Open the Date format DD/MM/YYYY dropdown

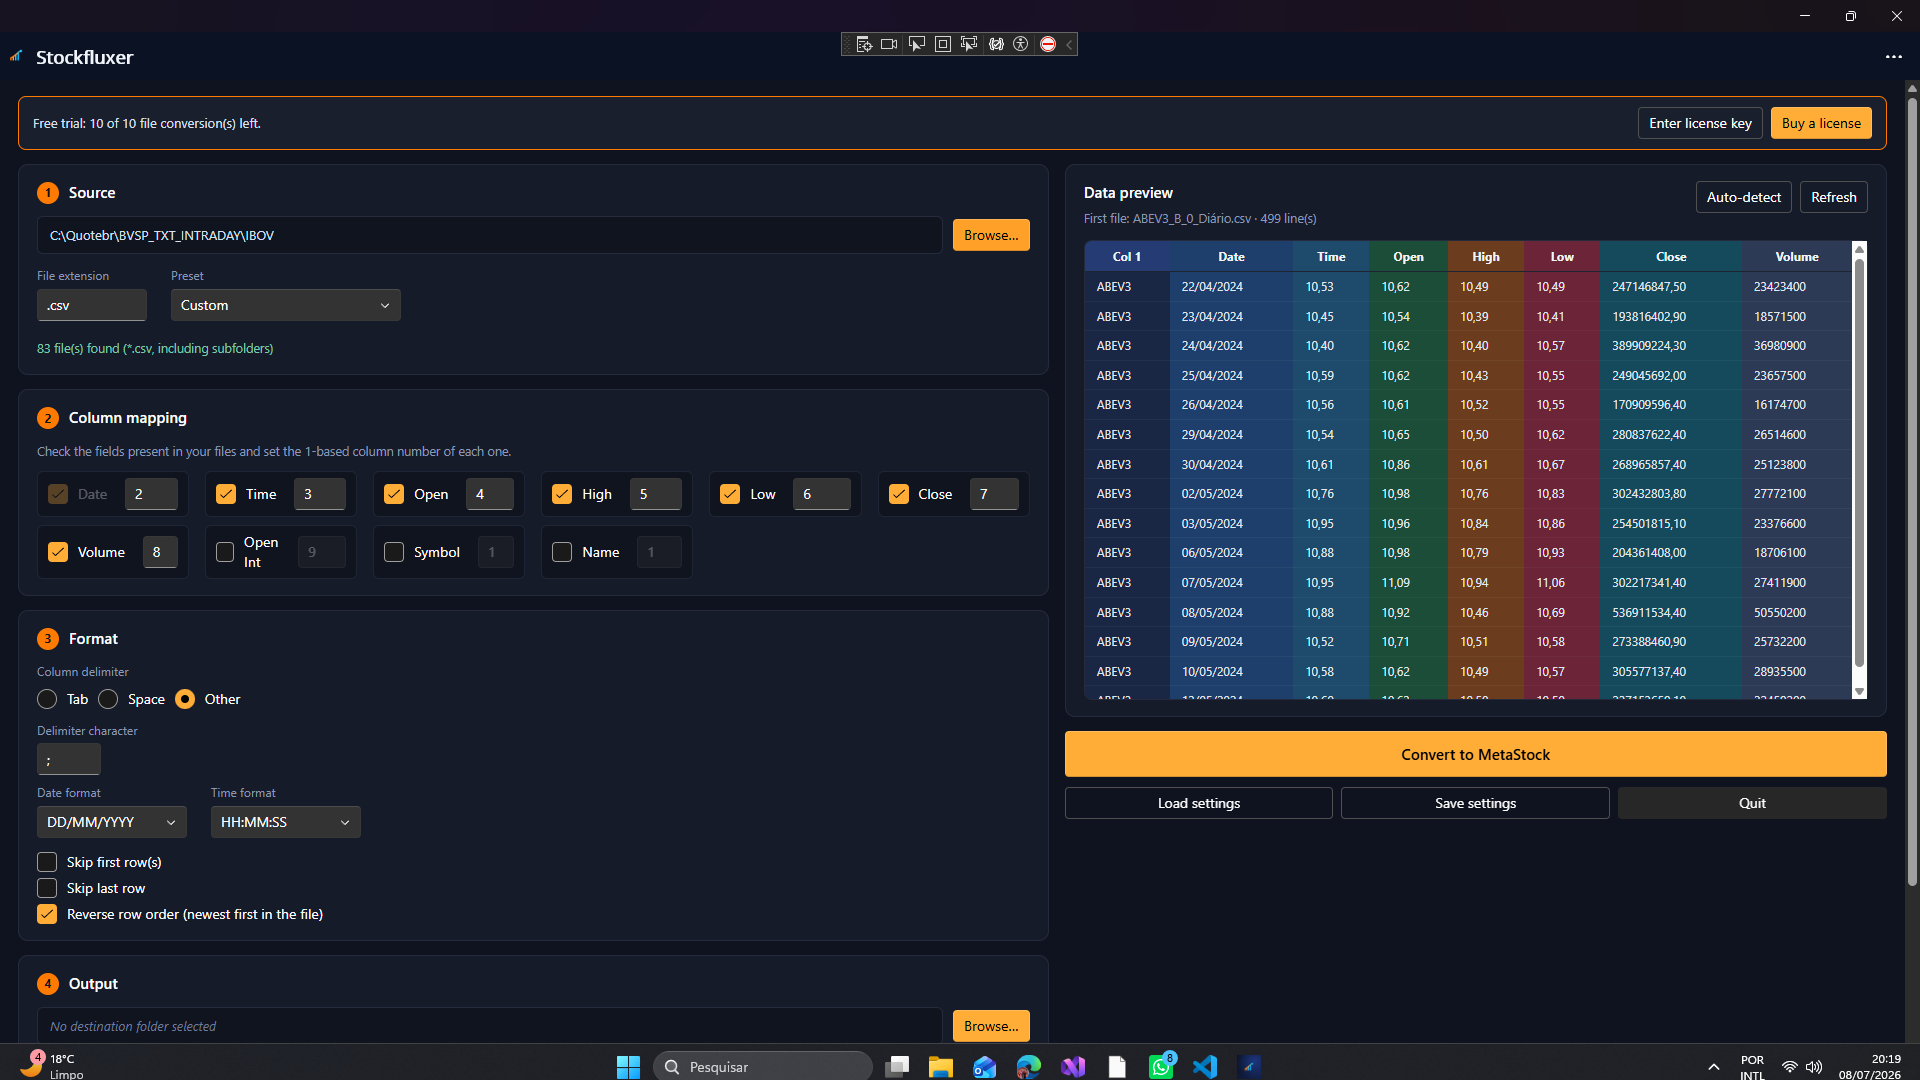coord(112,822)
